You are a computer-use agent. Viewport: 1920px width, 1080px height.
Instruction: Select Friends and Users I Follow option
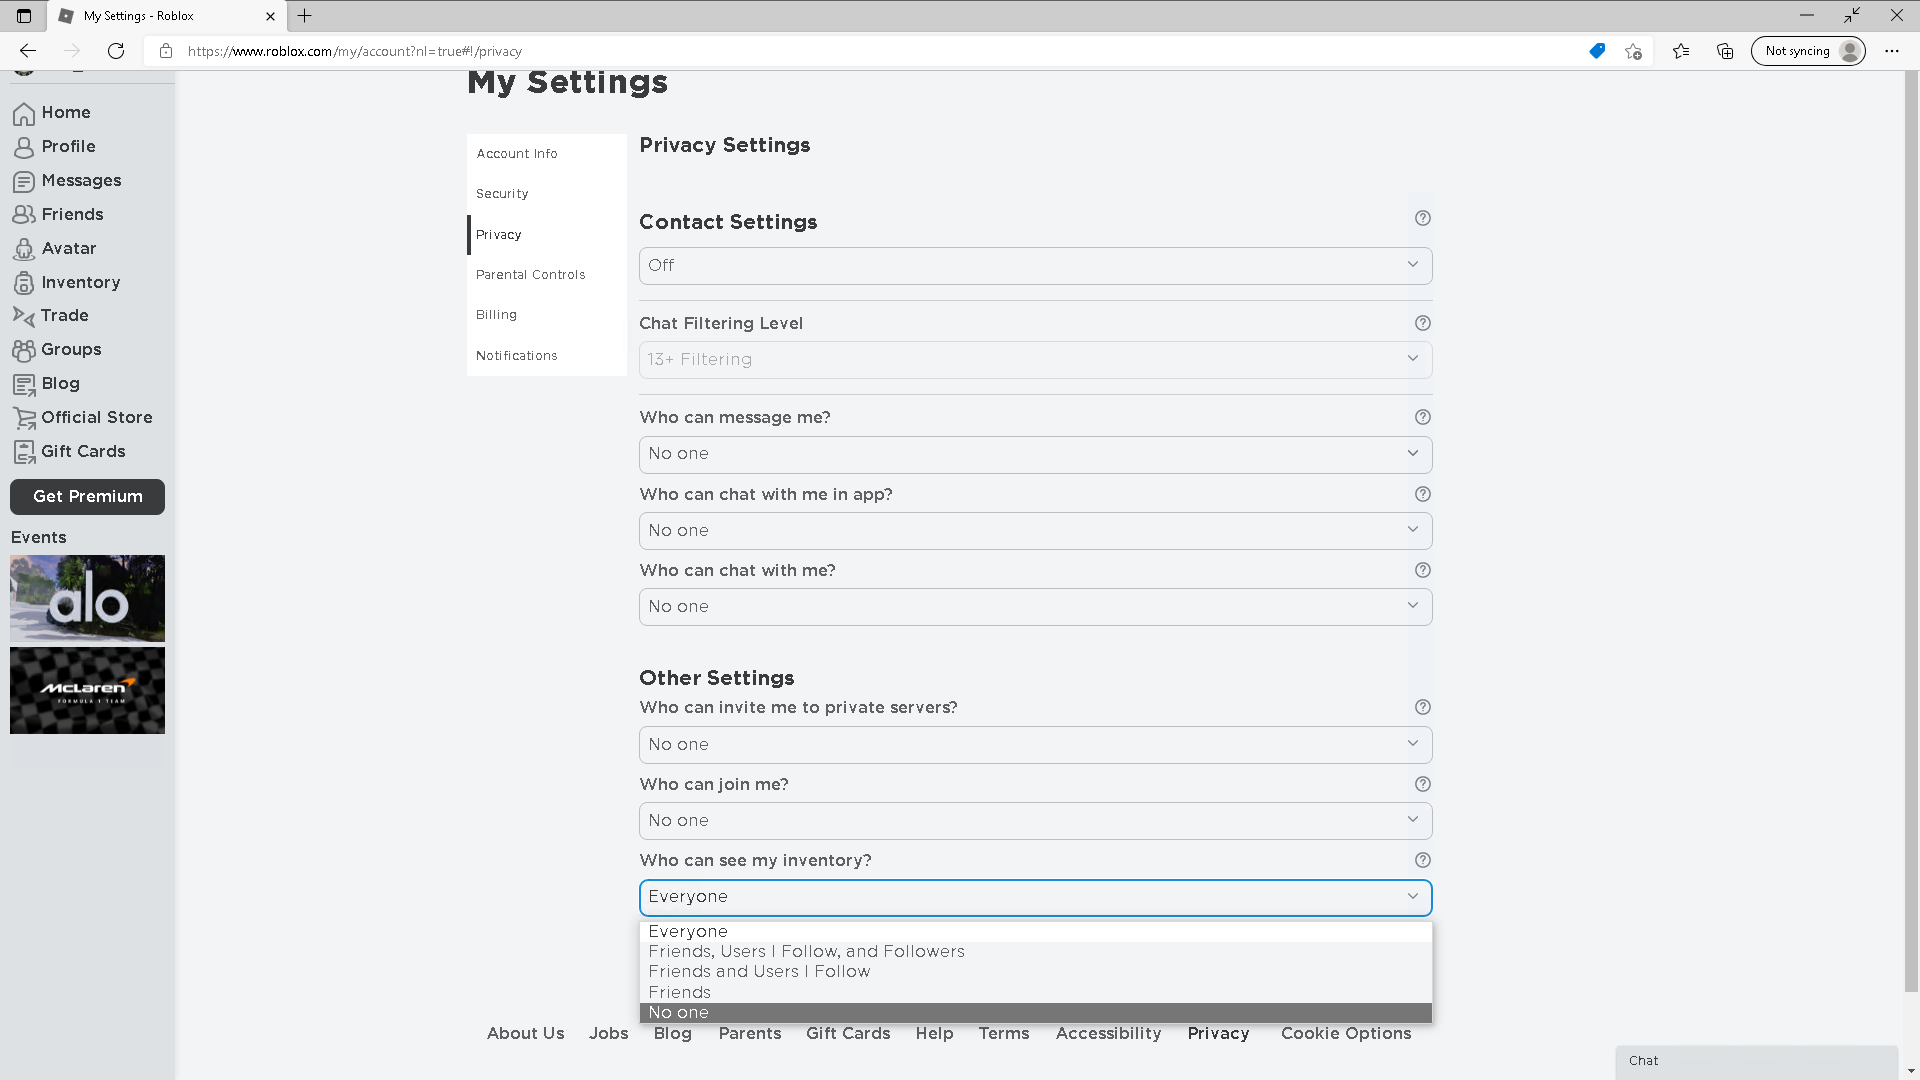click(x=1035, y=972)
